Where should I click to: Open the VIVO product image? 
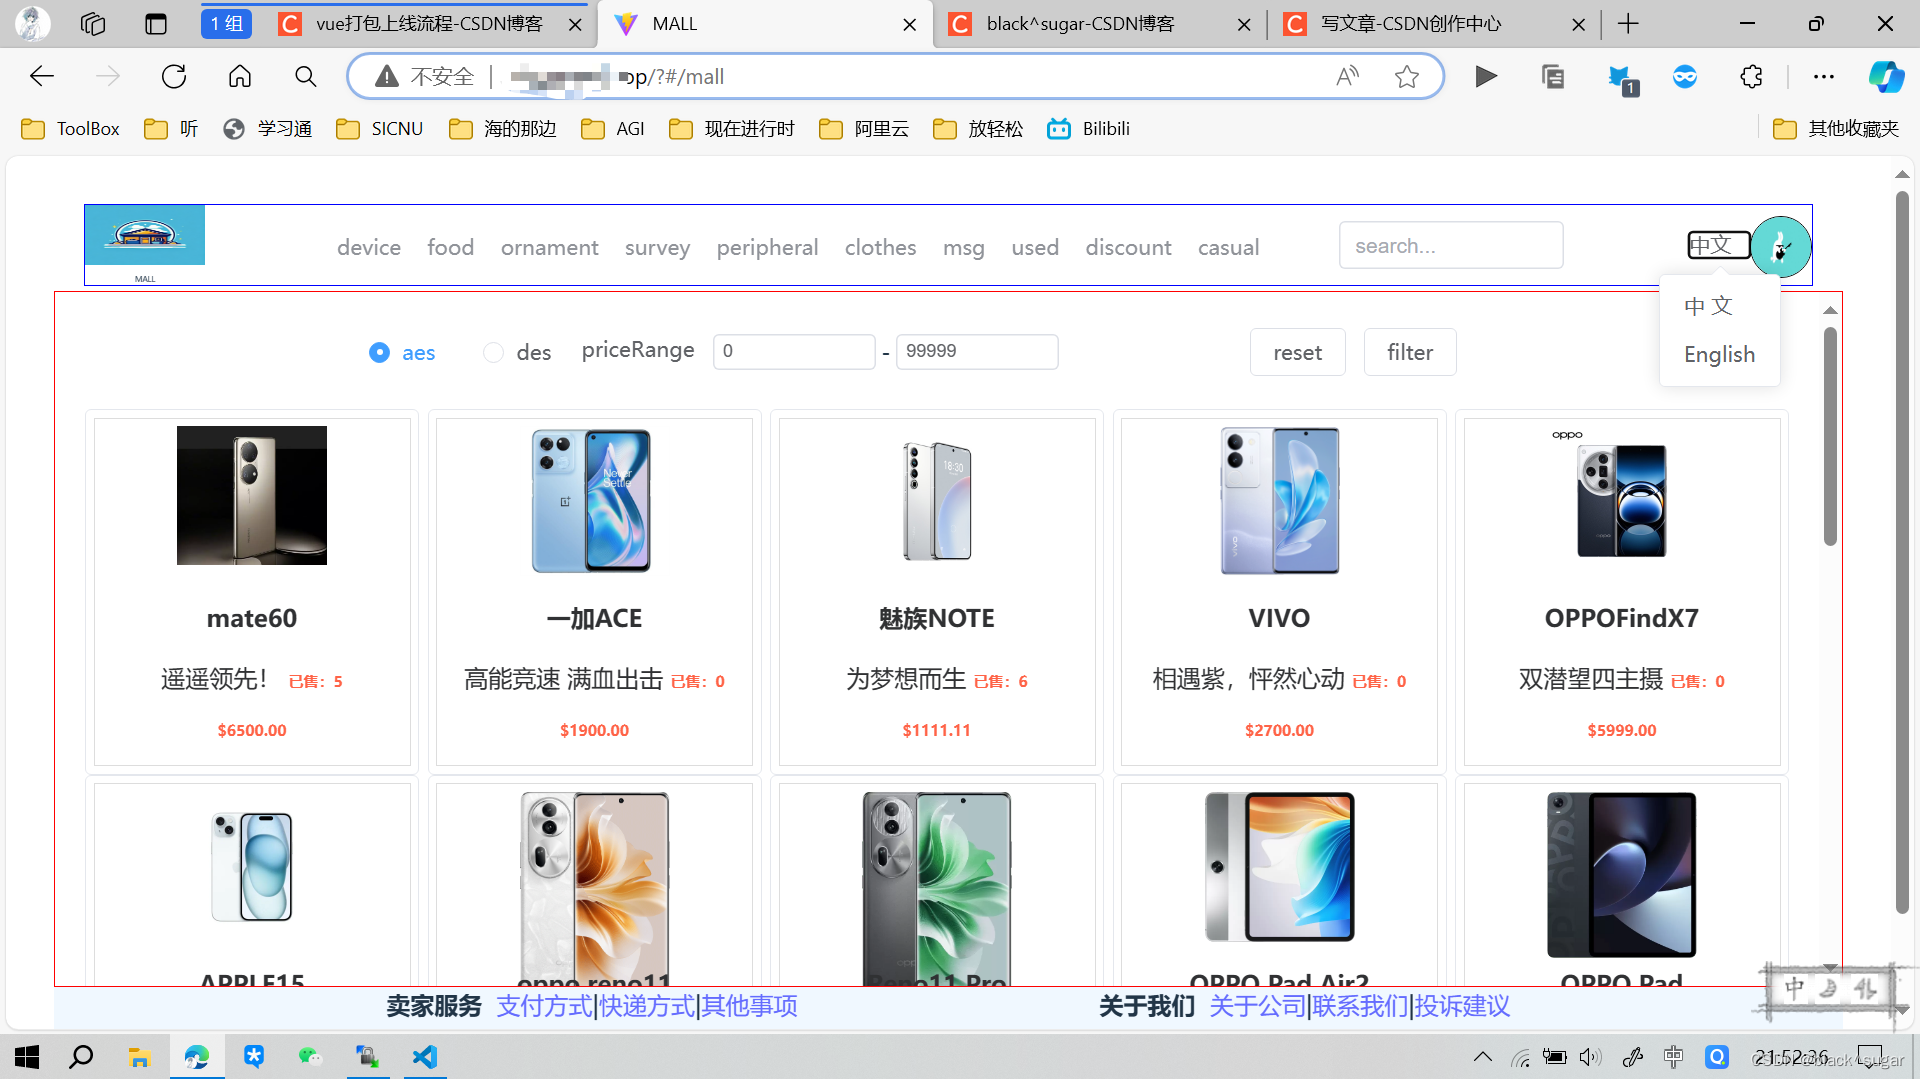[1279, 500]
